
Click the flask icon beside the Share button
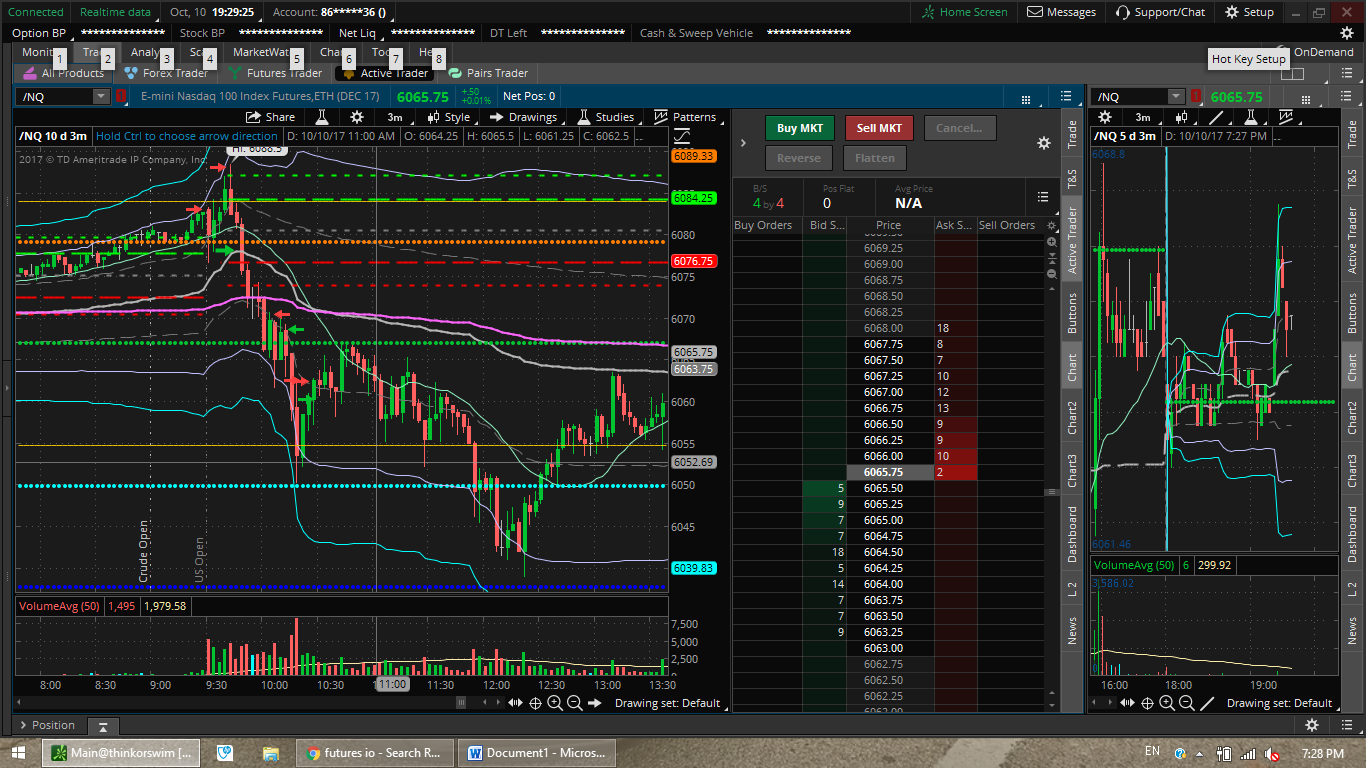click(x=322, y=117)
